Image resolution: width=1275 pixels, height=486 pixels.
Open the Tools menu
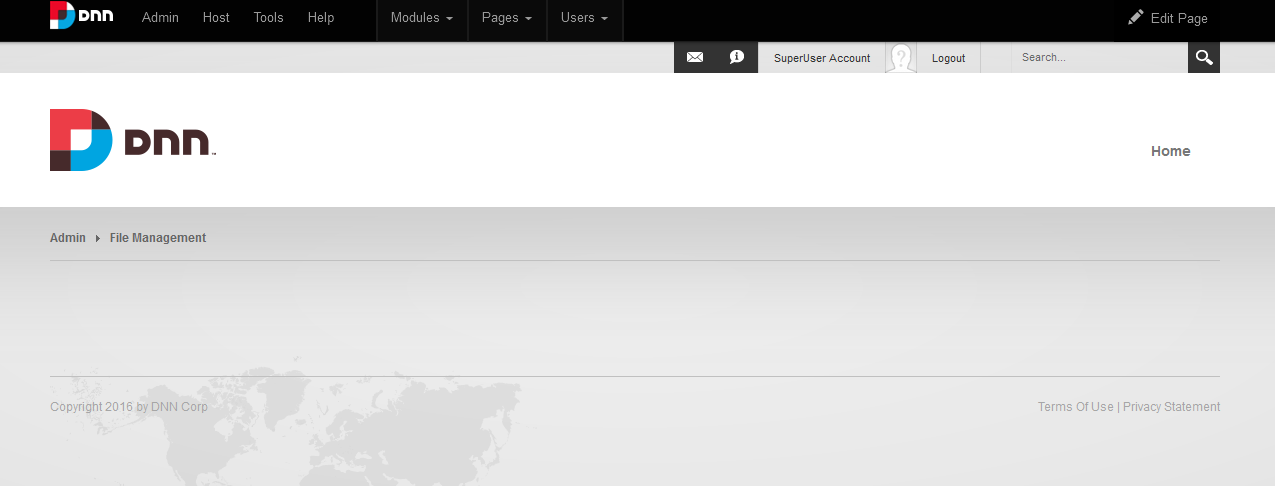(x=269, y=18)
